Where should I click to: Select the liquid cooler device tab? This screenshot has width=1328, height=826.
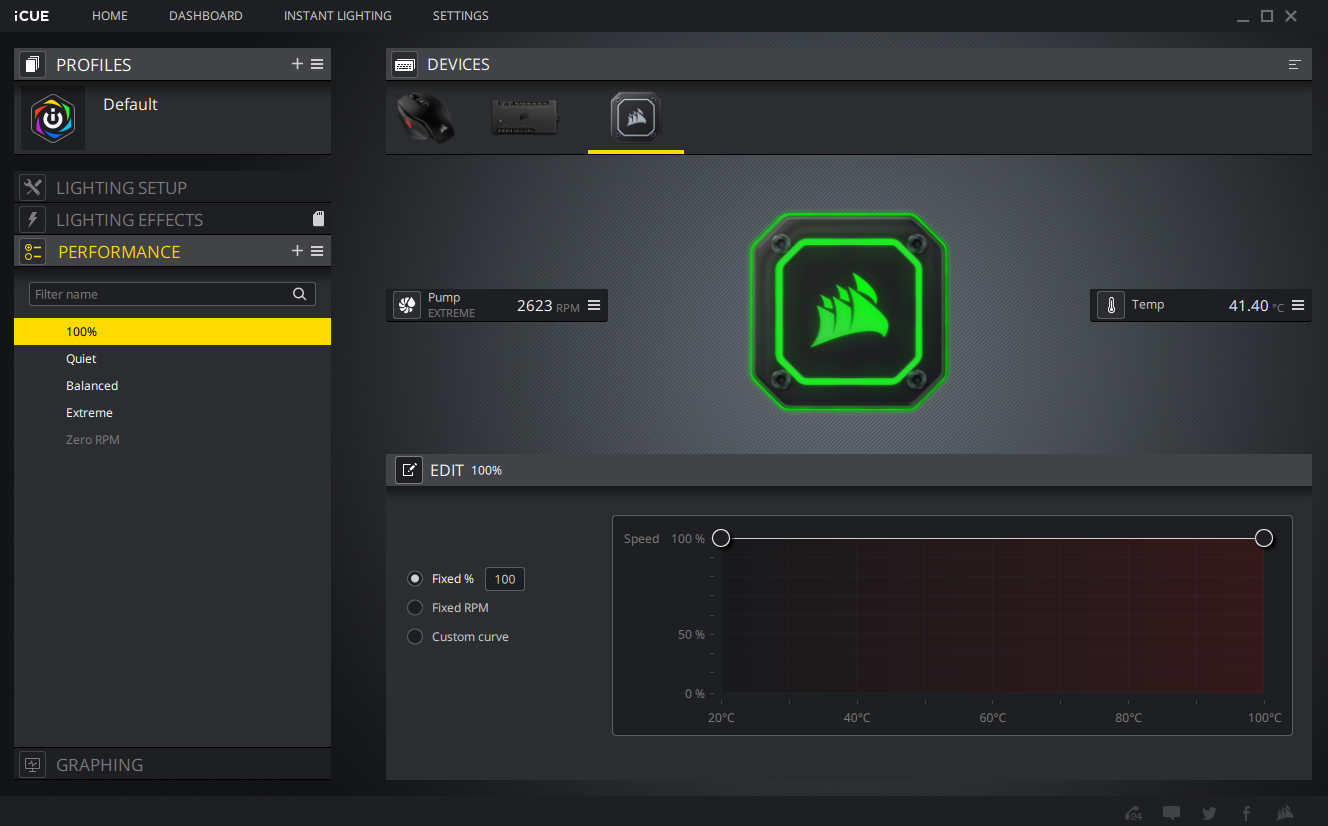(636, 117)
